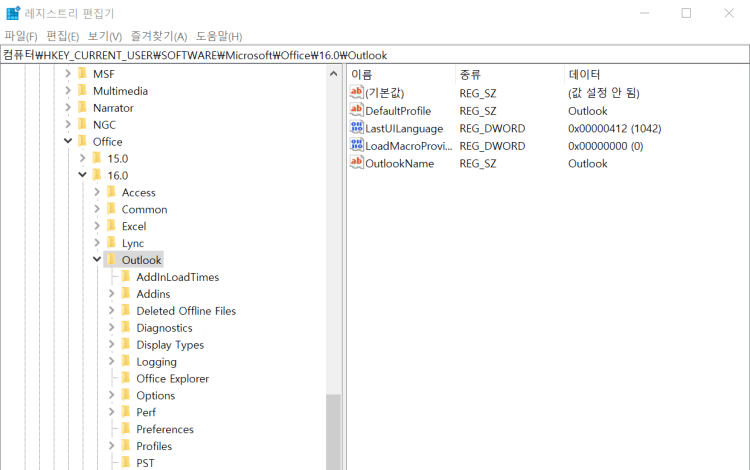Click the Excel folder icon
This screenshot has height=470, width=750.
pos(112,226)
